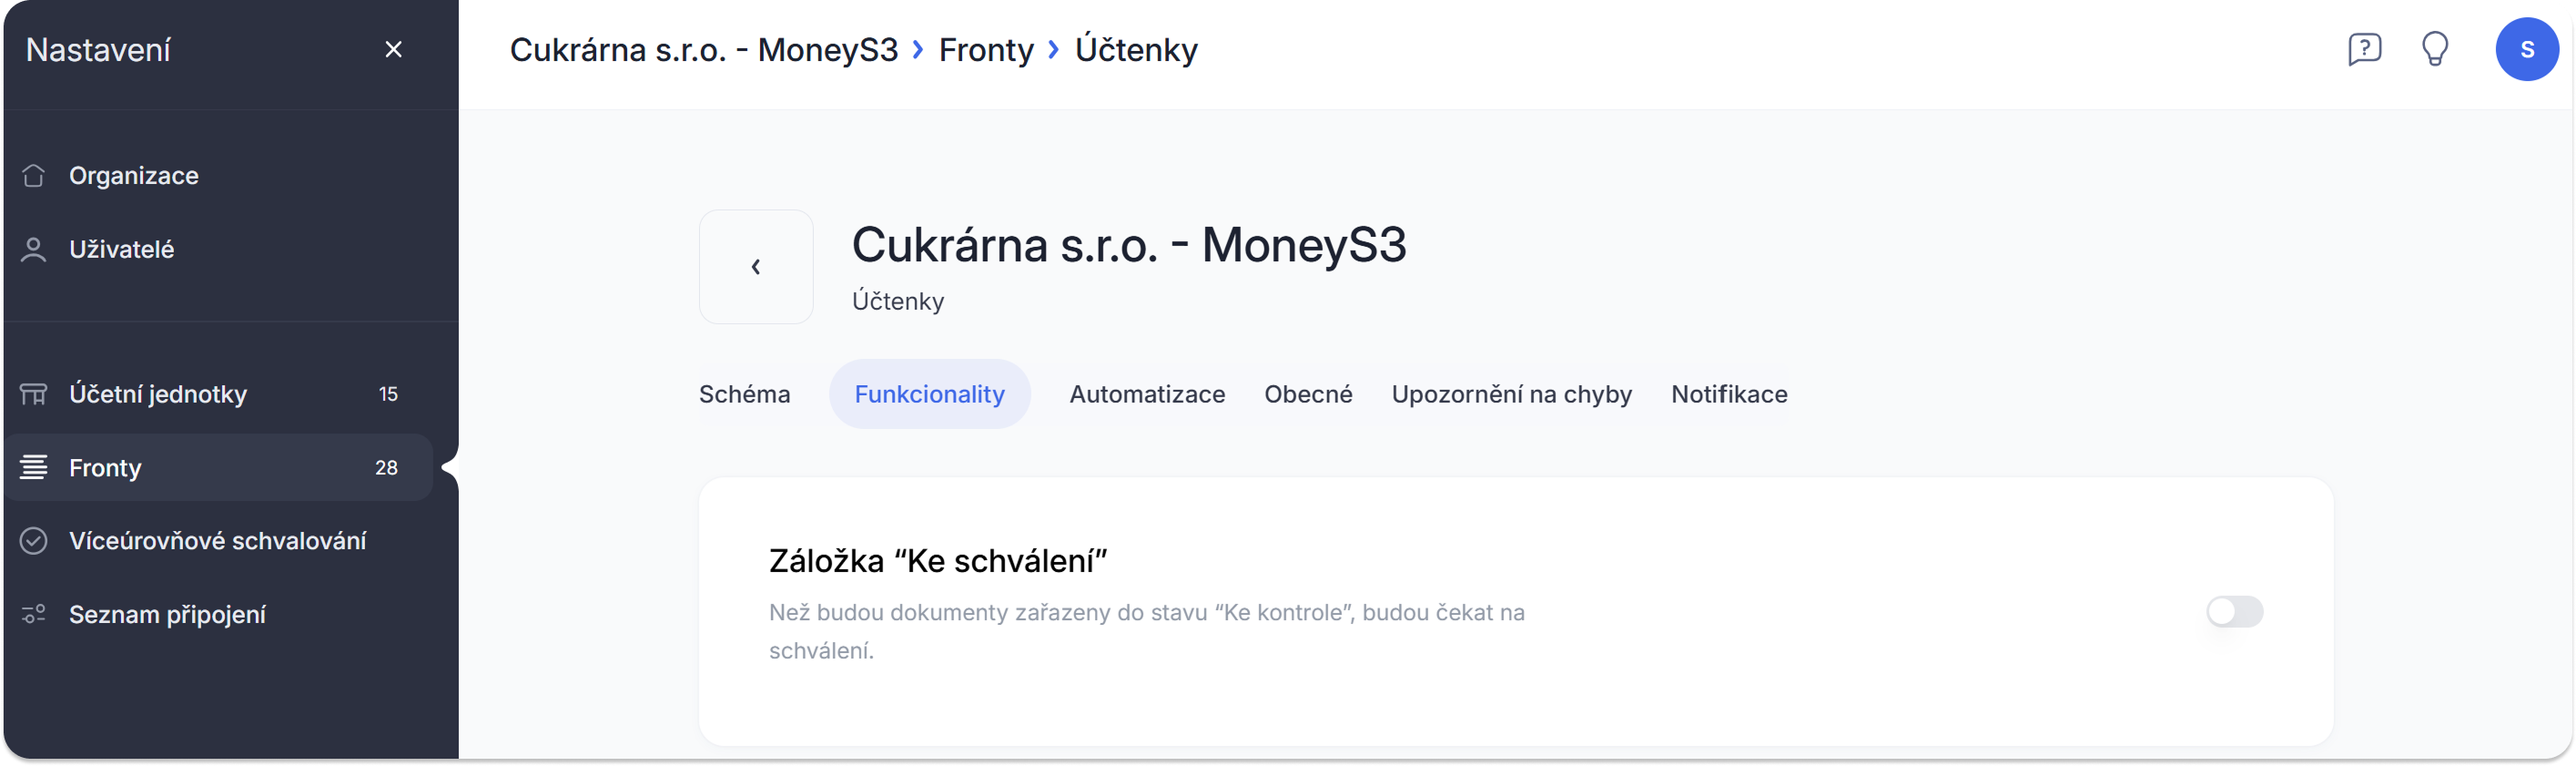2576x766 pixels.
Task: Open the Upozornění na chyby tab
Action: (x=1511, y=394)
